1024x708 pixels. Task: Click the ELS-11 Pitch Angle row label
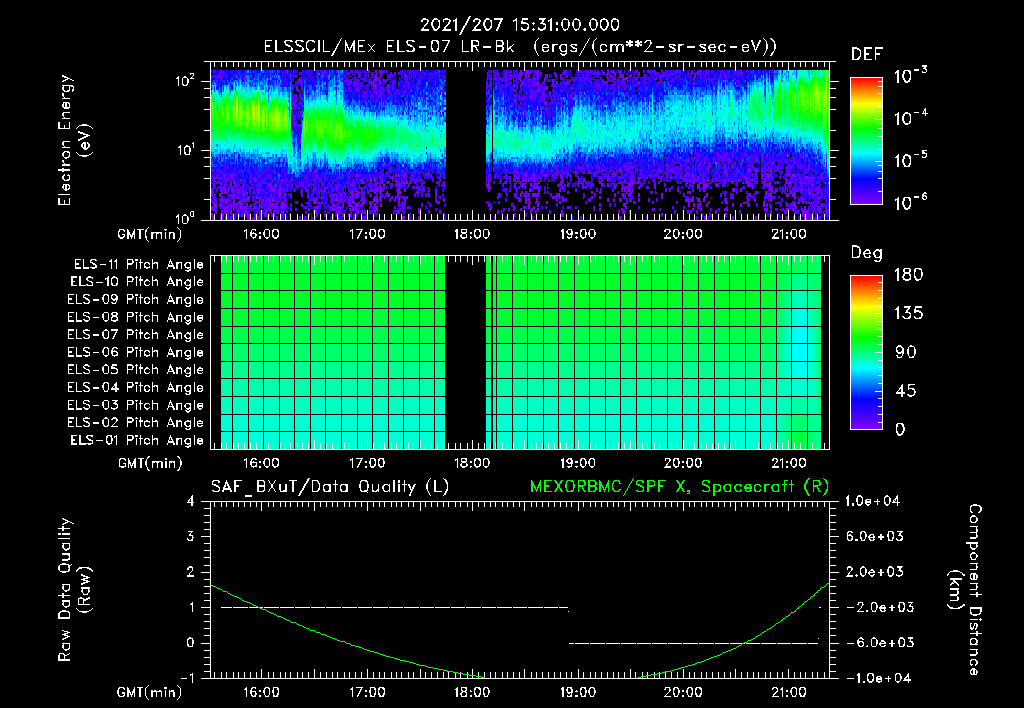tap(138, 265)
